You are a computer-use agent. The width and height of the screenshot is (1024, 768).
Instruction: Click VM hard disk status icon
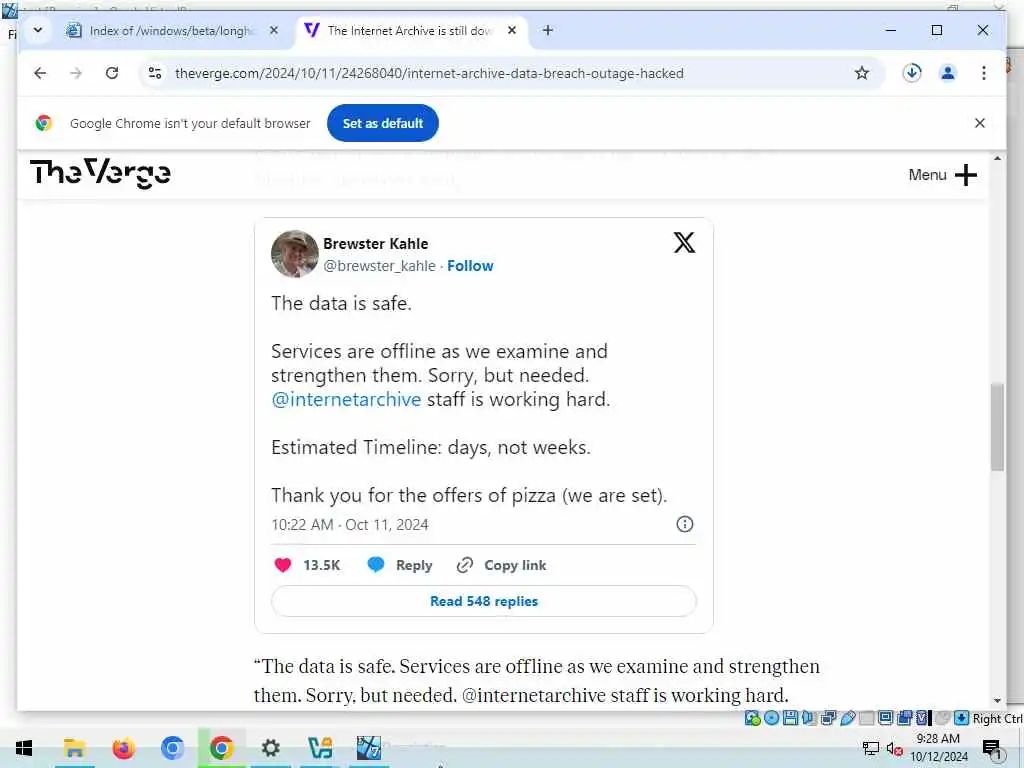pyautogui.click(x=752, y=718)
